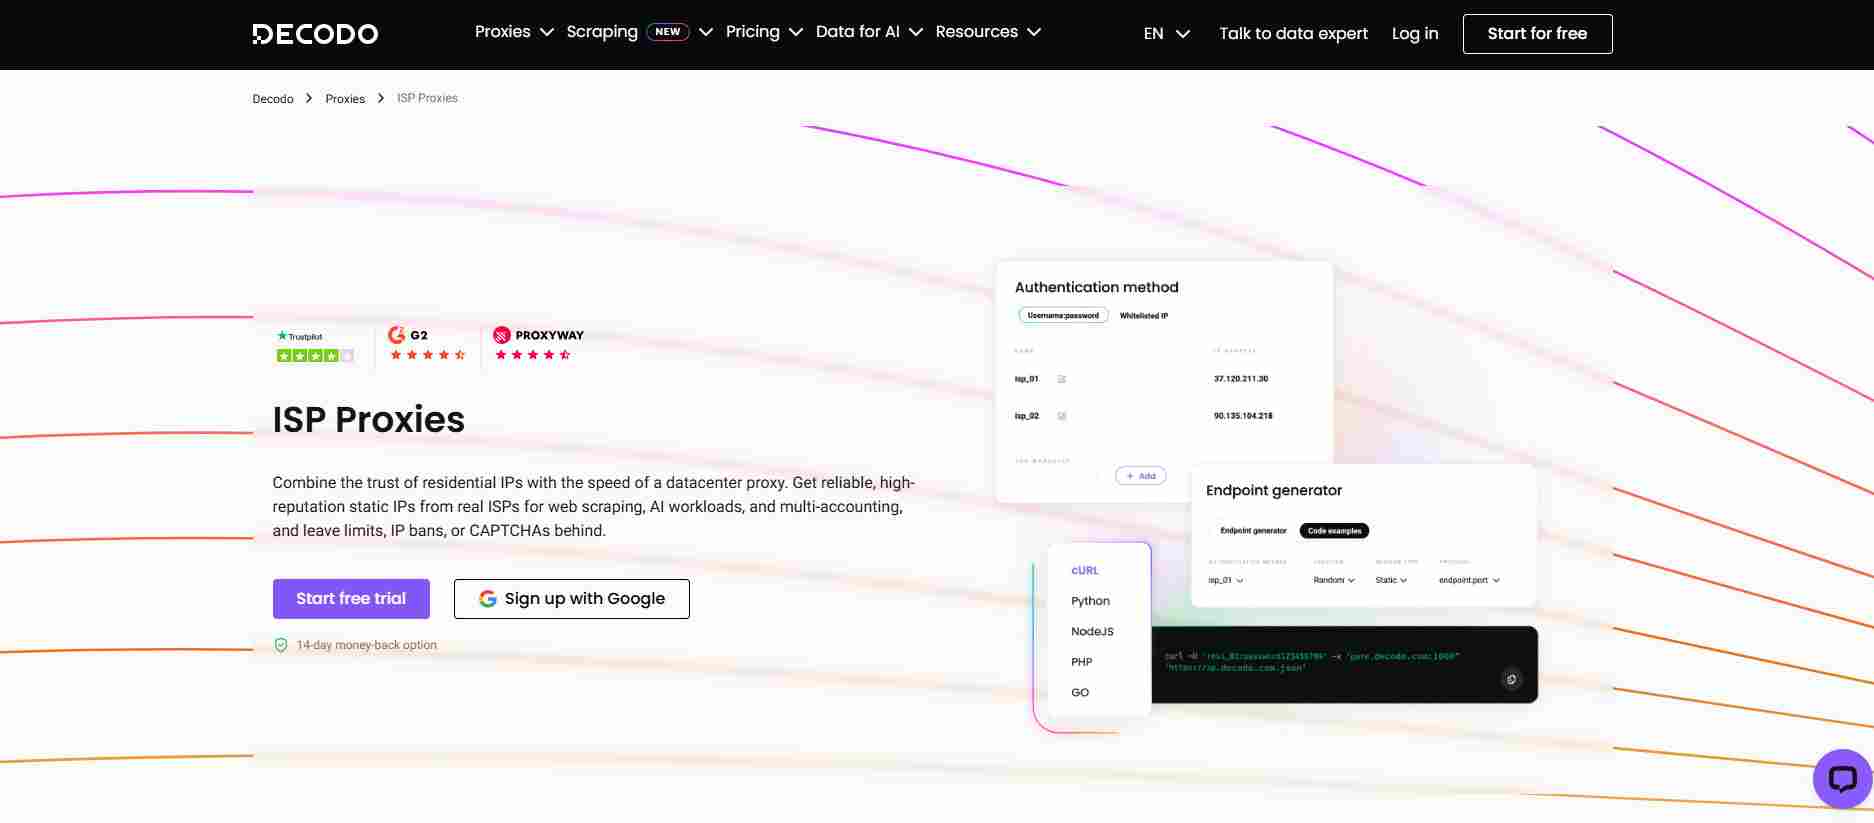Click the Proxyway rating badge
Screen dimensions: 1874x823
click(x=538, y=345)
